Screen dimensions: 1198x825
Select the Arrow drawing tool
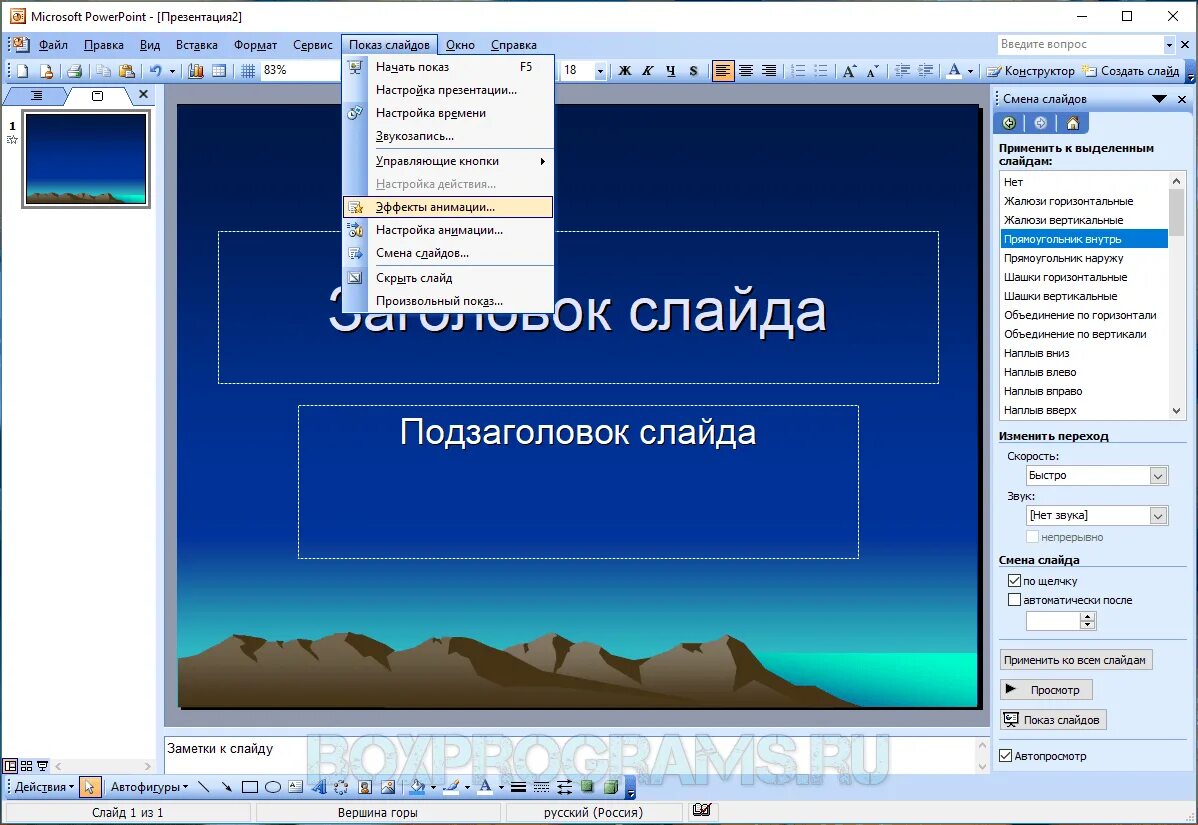tap(226, 787)
